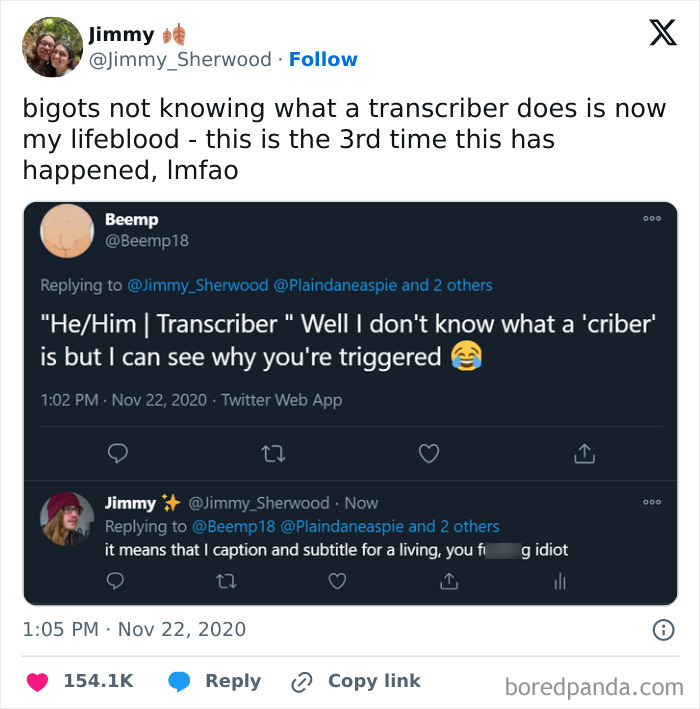Click the 1:05 PM · Nov 22, 2020 timestamp

(134, 629)
